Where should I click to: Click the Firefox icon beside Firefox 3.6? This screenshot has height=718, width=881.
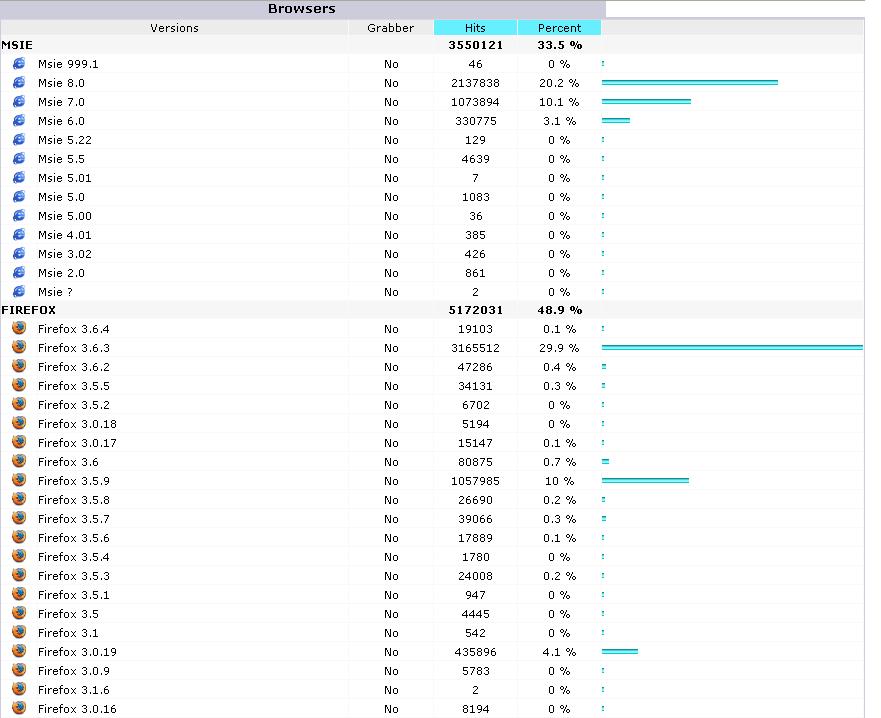(x=19, y=461)
